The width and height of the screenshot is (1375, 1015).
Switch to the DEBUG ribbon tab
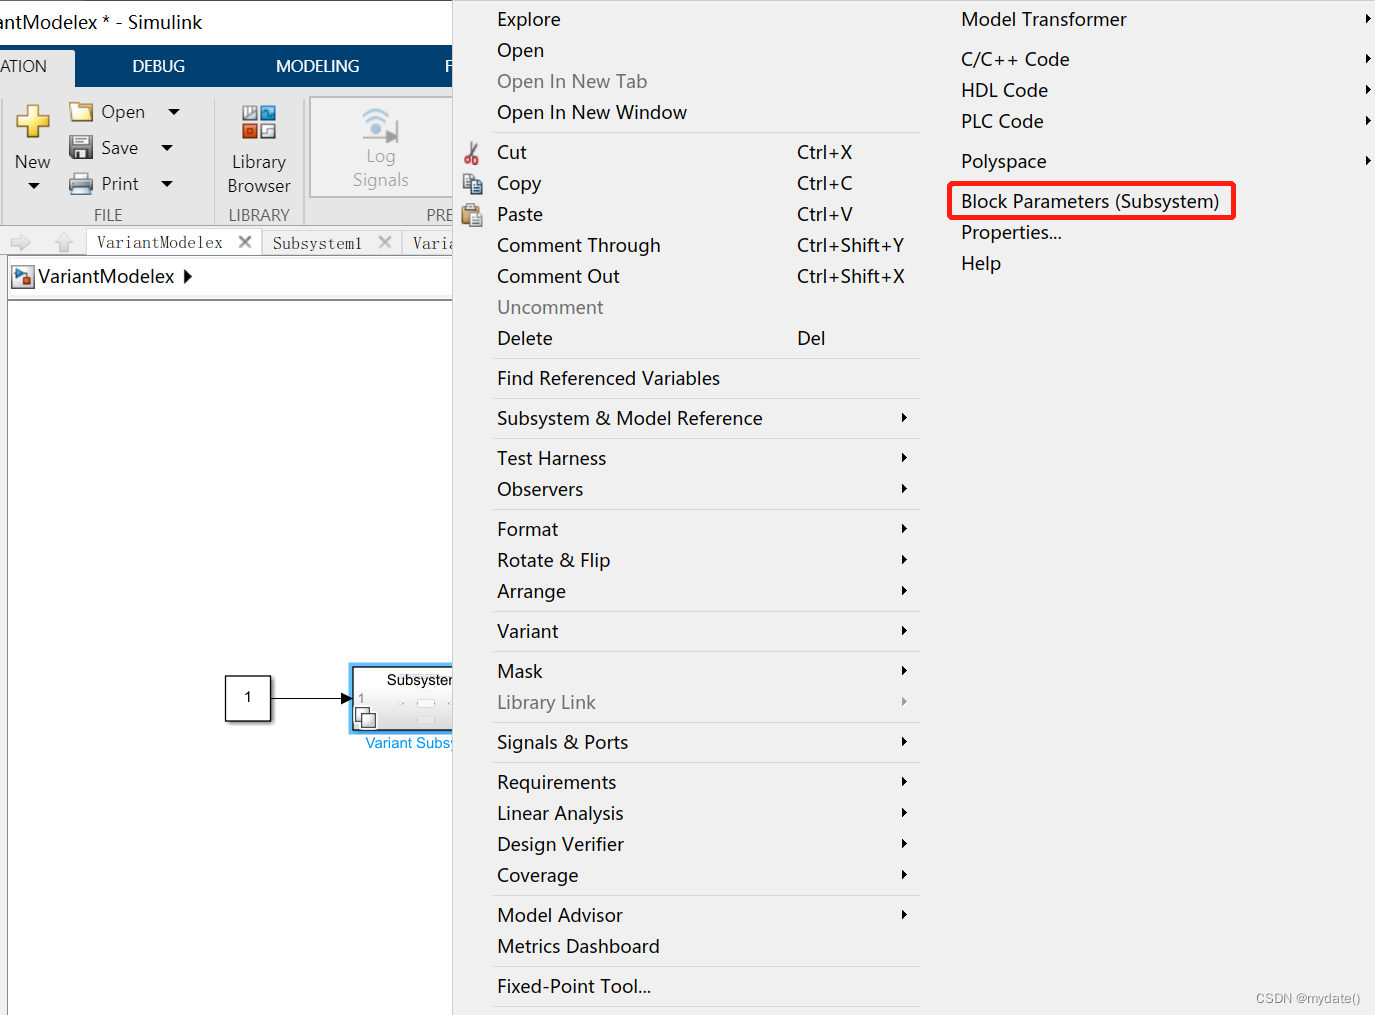[158, 66]
